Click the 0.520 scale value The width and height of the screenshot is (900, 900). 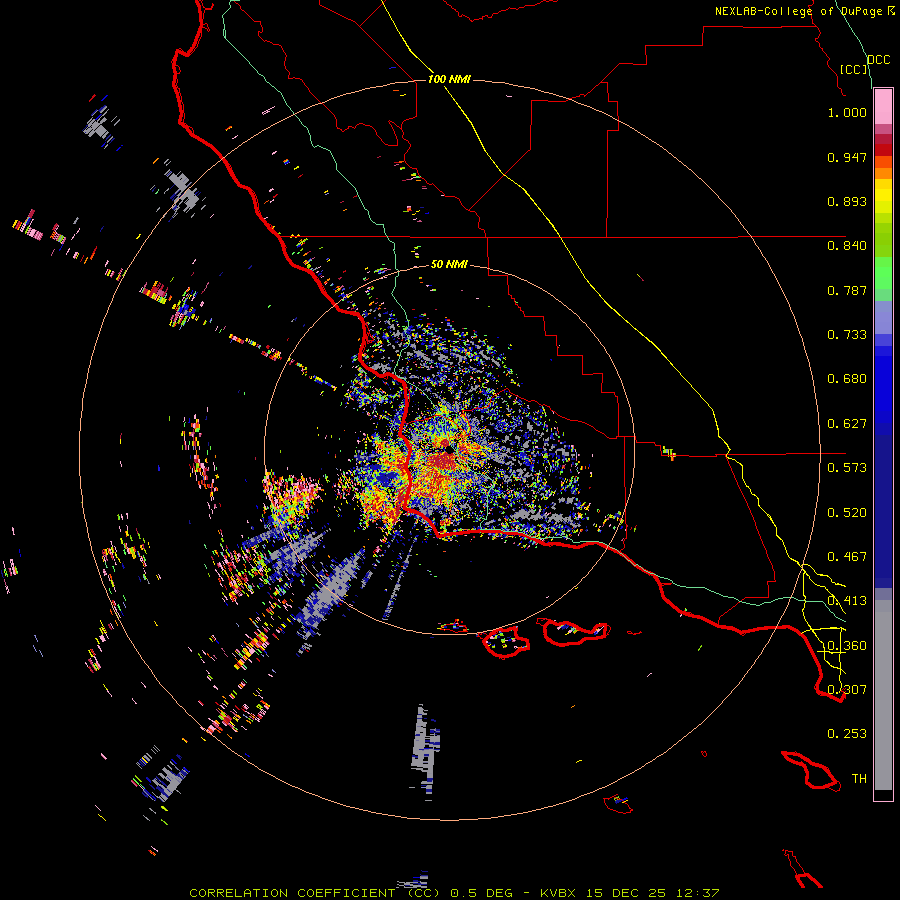tap(847, 513)
